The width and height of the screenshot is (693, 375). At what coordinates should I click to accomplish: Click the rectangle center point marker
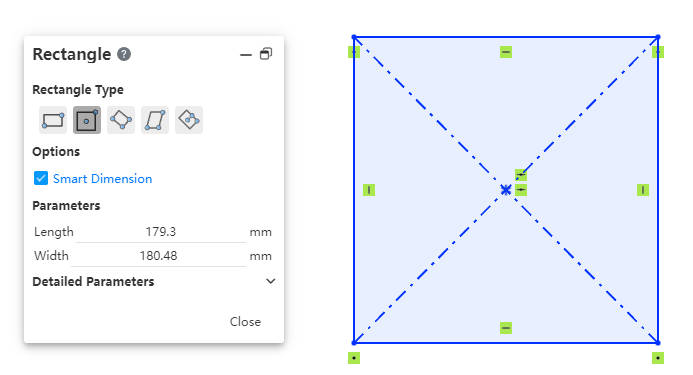point(506,190)
